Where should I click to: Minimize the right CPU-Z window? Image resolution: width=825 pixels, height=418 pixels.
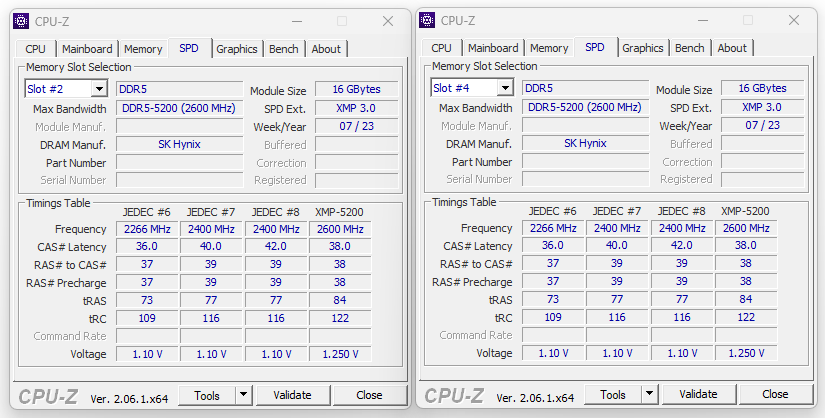click(x=703, y=20)
